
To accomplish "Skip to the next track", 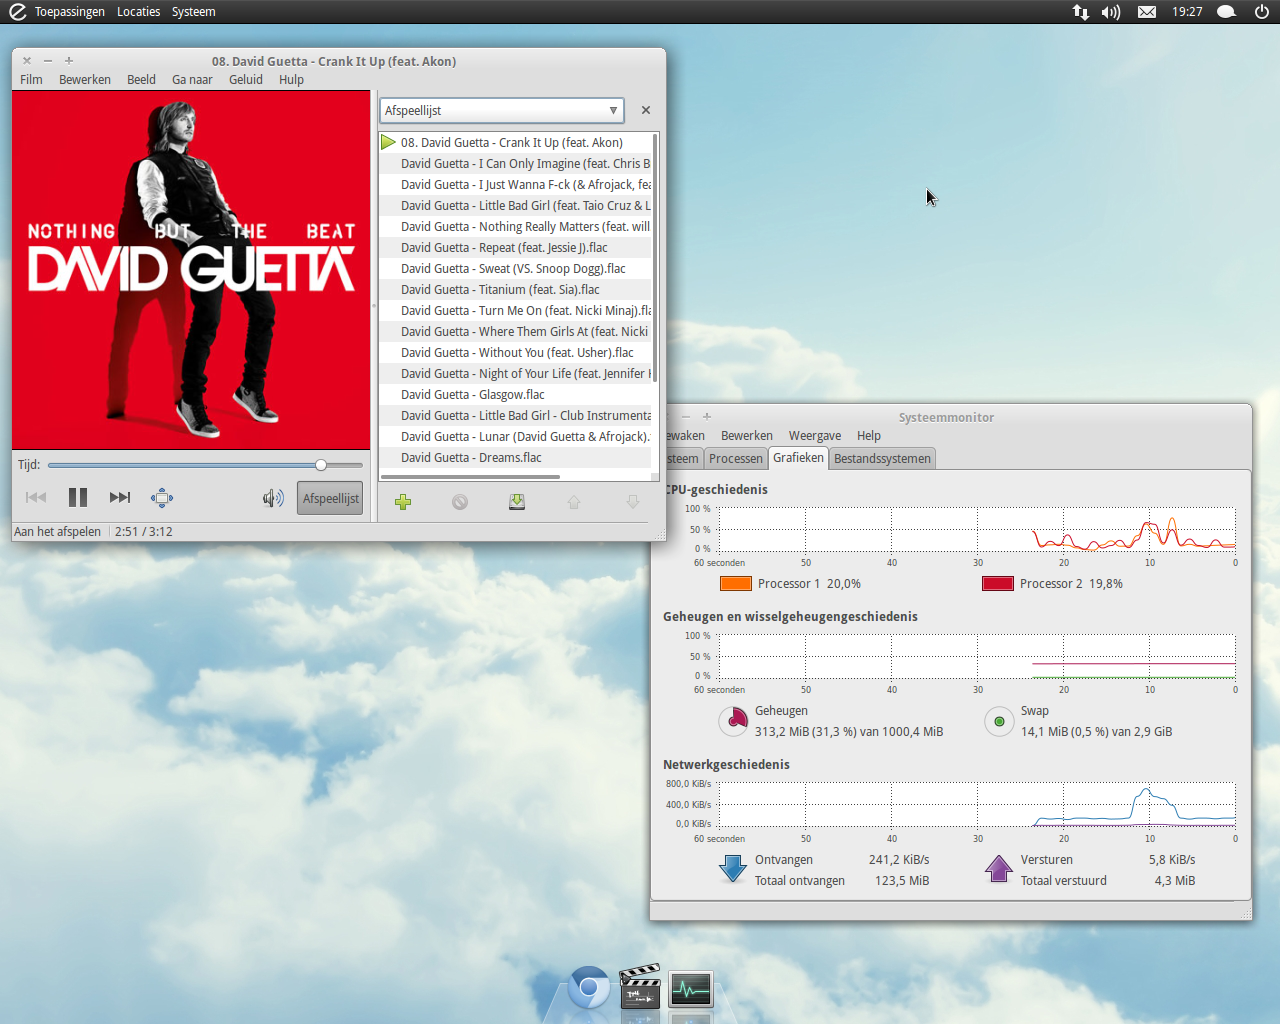I will click(x=120, y=498).
